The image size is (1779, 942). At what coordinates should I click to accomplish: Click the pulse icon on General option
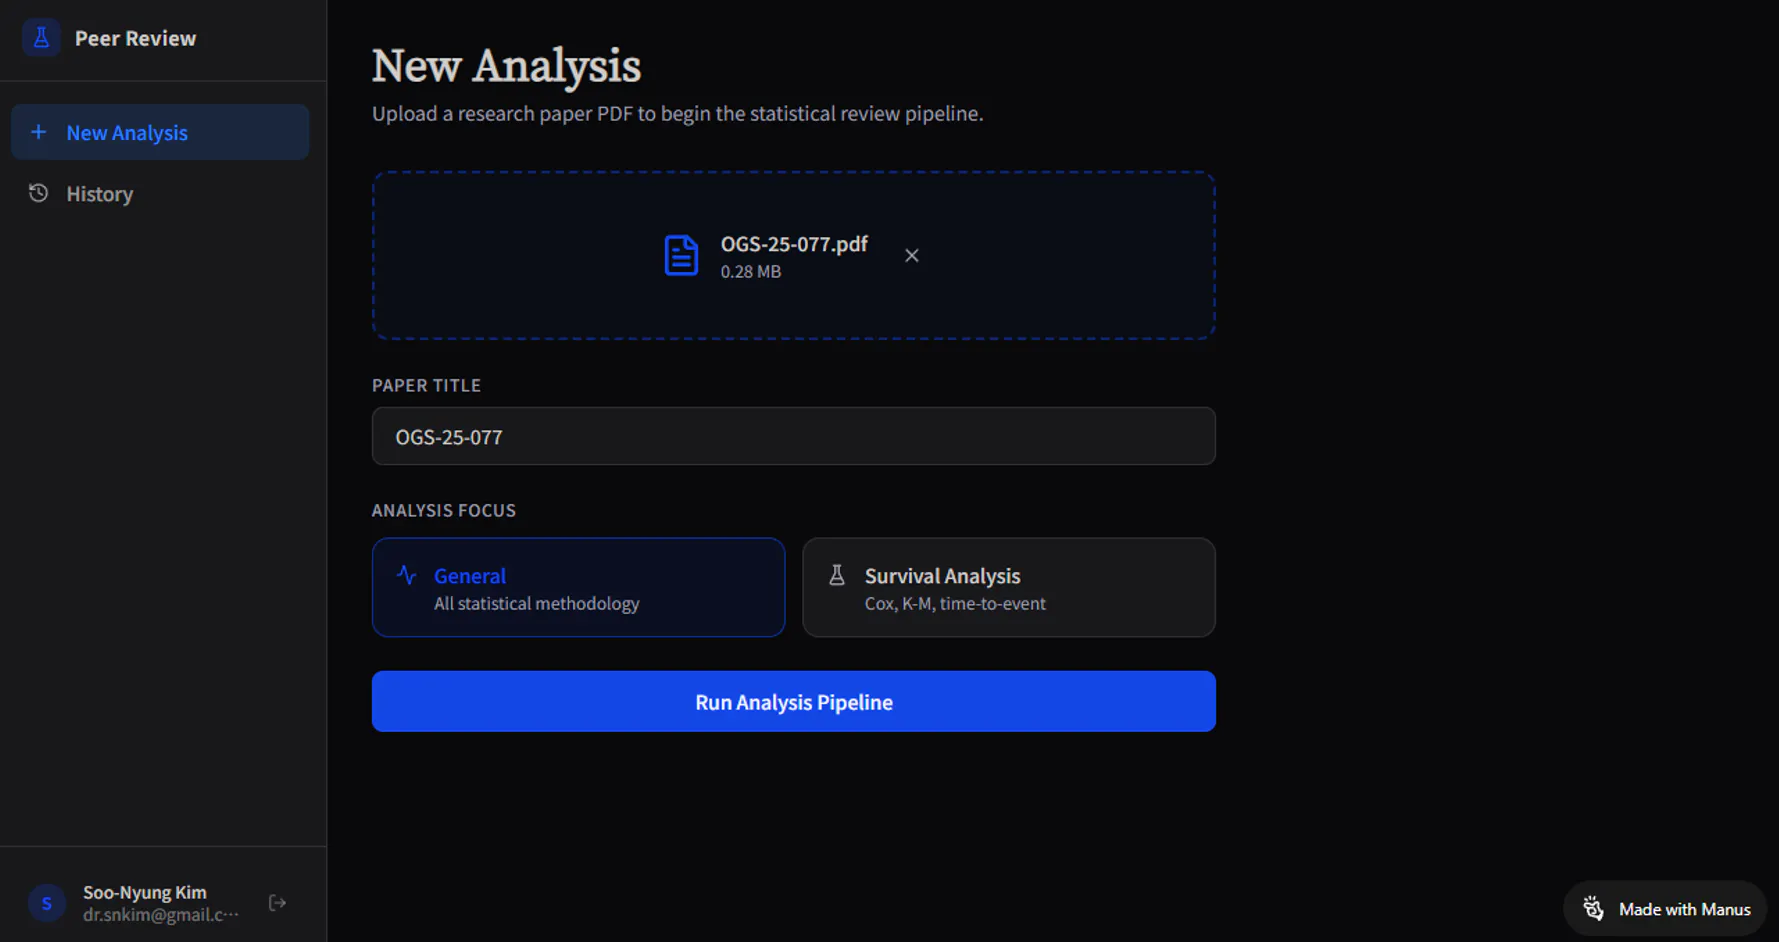[x=406, y=575]
